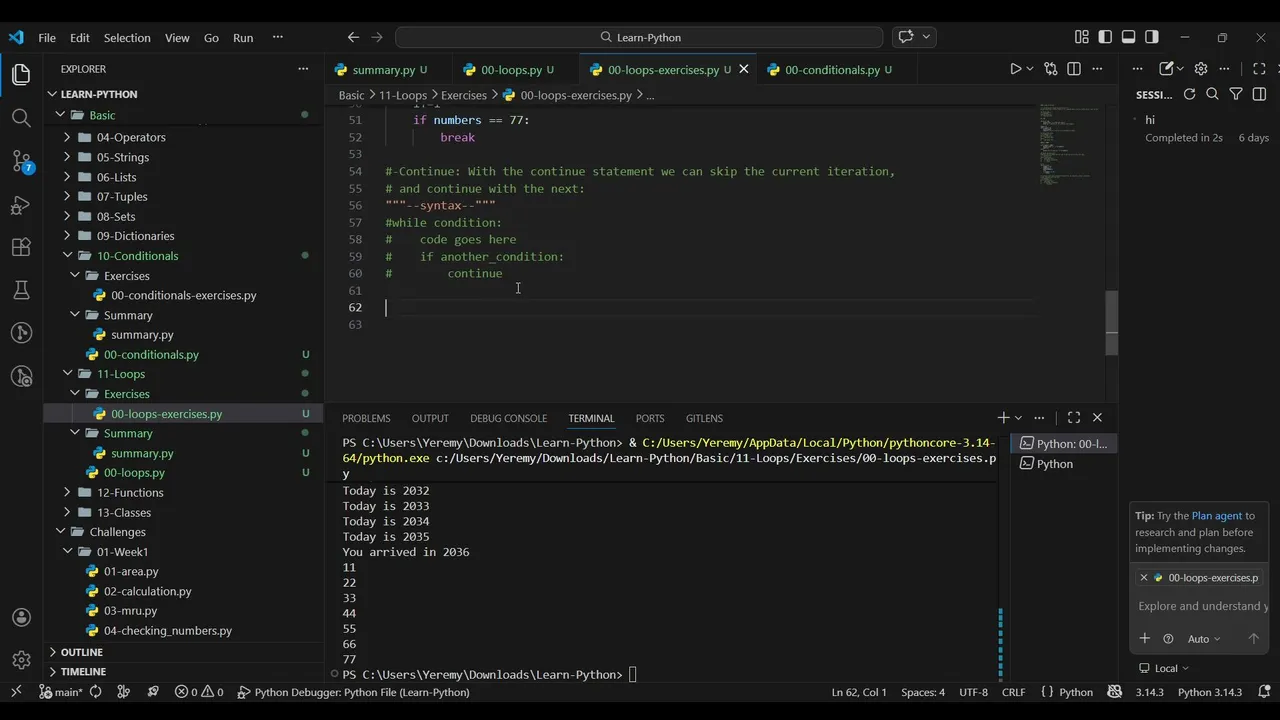Open the Source Control view
Screen dimensions: 1280x720
pos(21,160)
